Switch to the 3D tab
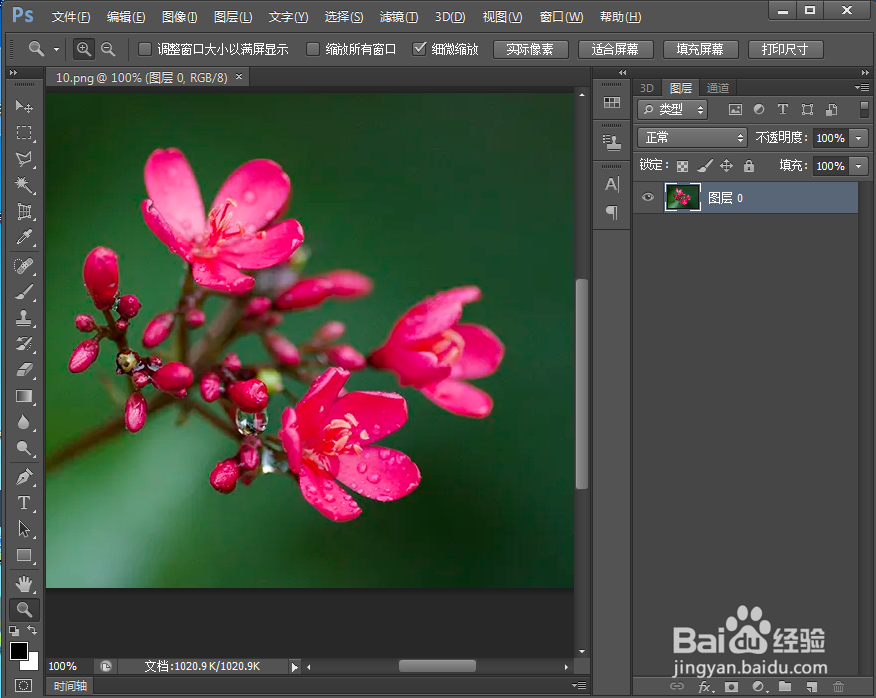 [x=646, y=88]
